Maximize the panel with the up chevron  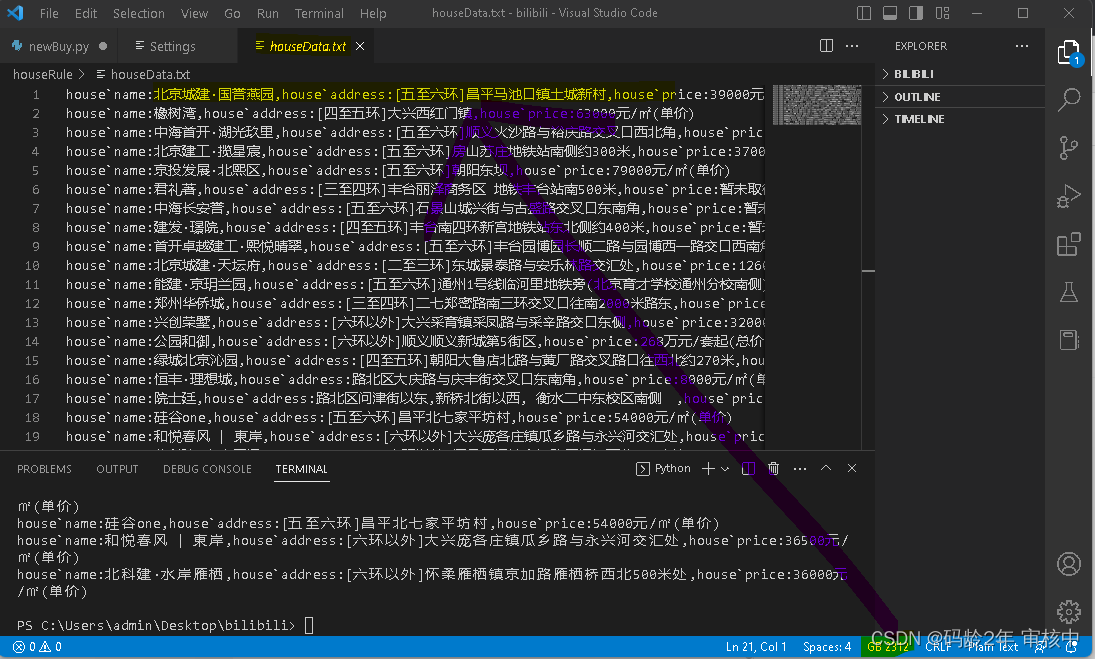825,468
